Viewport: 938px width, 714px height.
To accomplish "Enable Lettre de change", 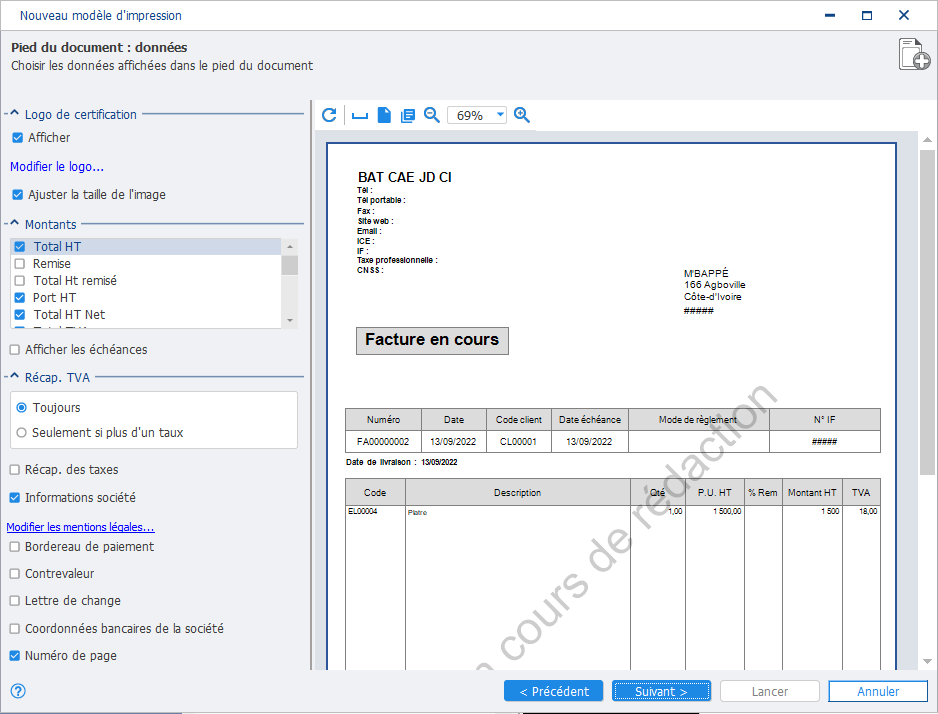I will coord(15,600).
